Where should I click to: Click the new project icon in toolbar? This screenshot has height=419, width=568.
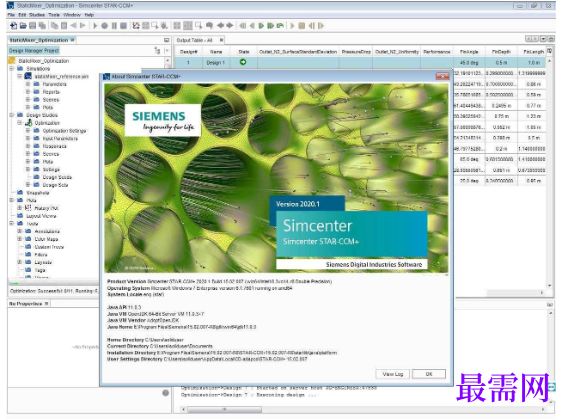point(13,26)
